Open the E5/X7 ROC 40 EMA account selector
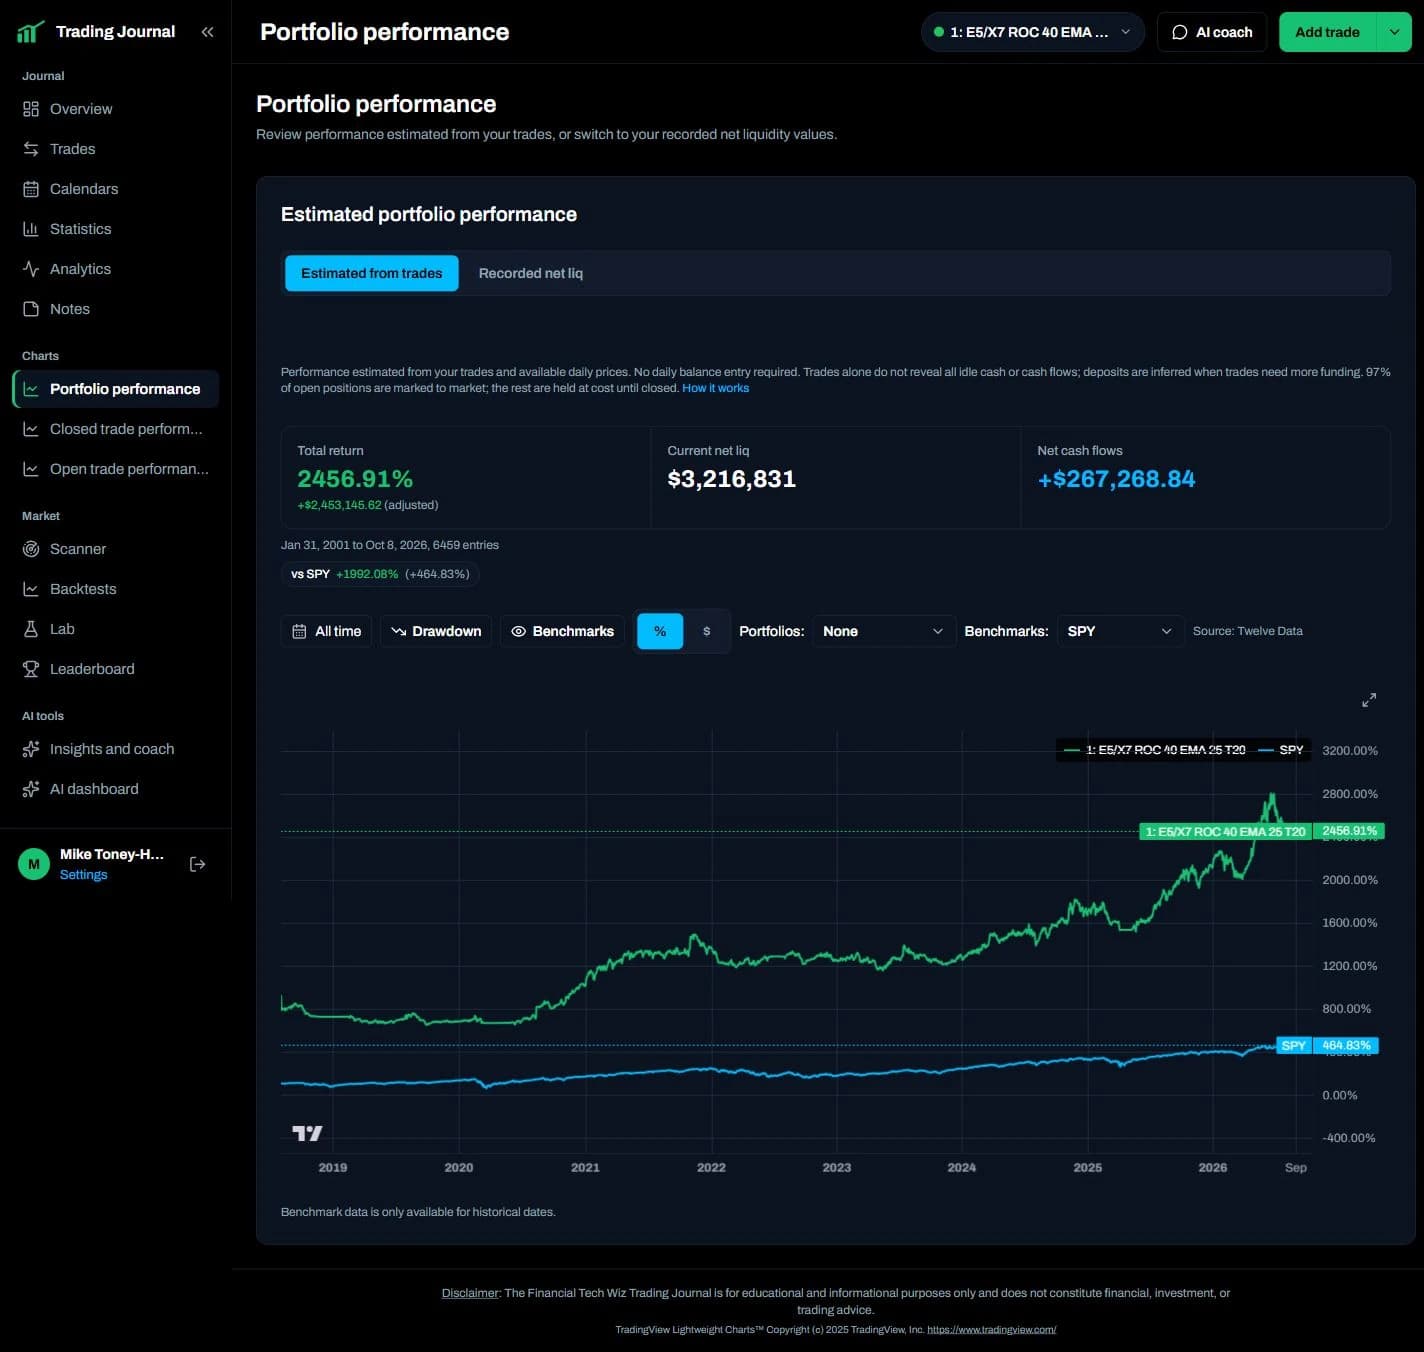This screenshot has height=1352, width=1424. tap(1032, 32)
